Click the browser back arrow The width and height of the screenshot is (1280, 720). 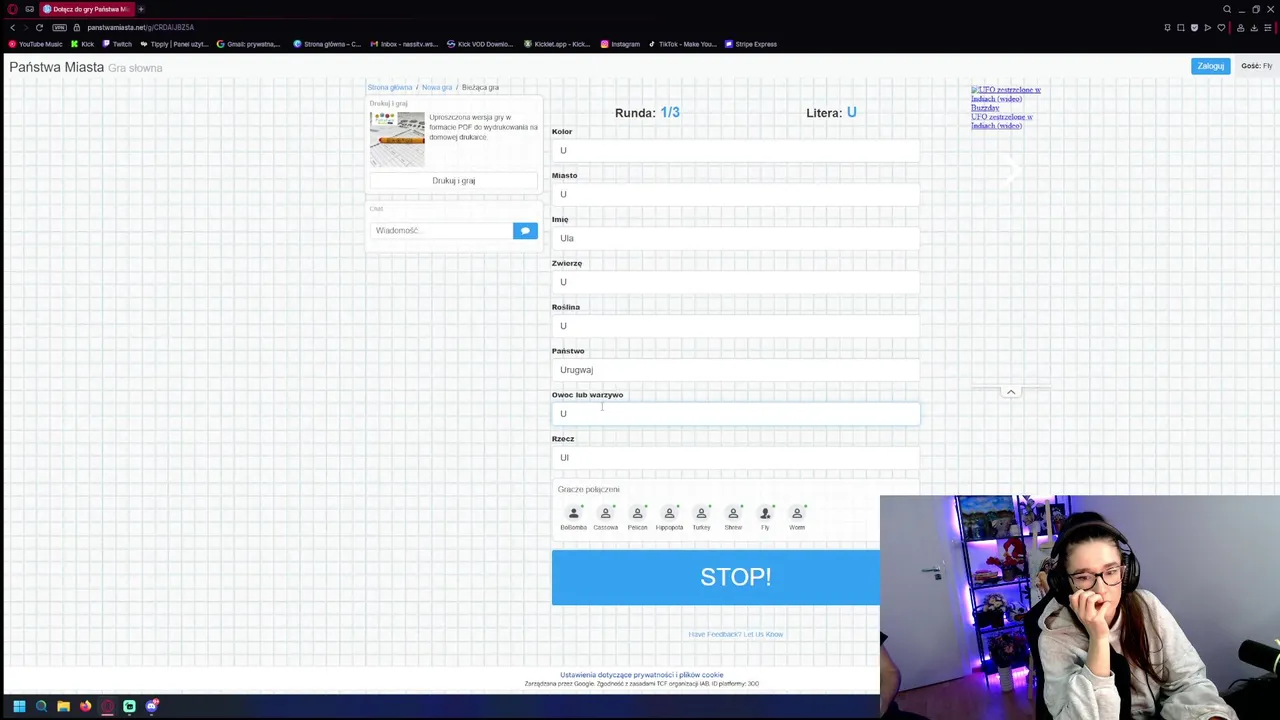click(13, 27)
